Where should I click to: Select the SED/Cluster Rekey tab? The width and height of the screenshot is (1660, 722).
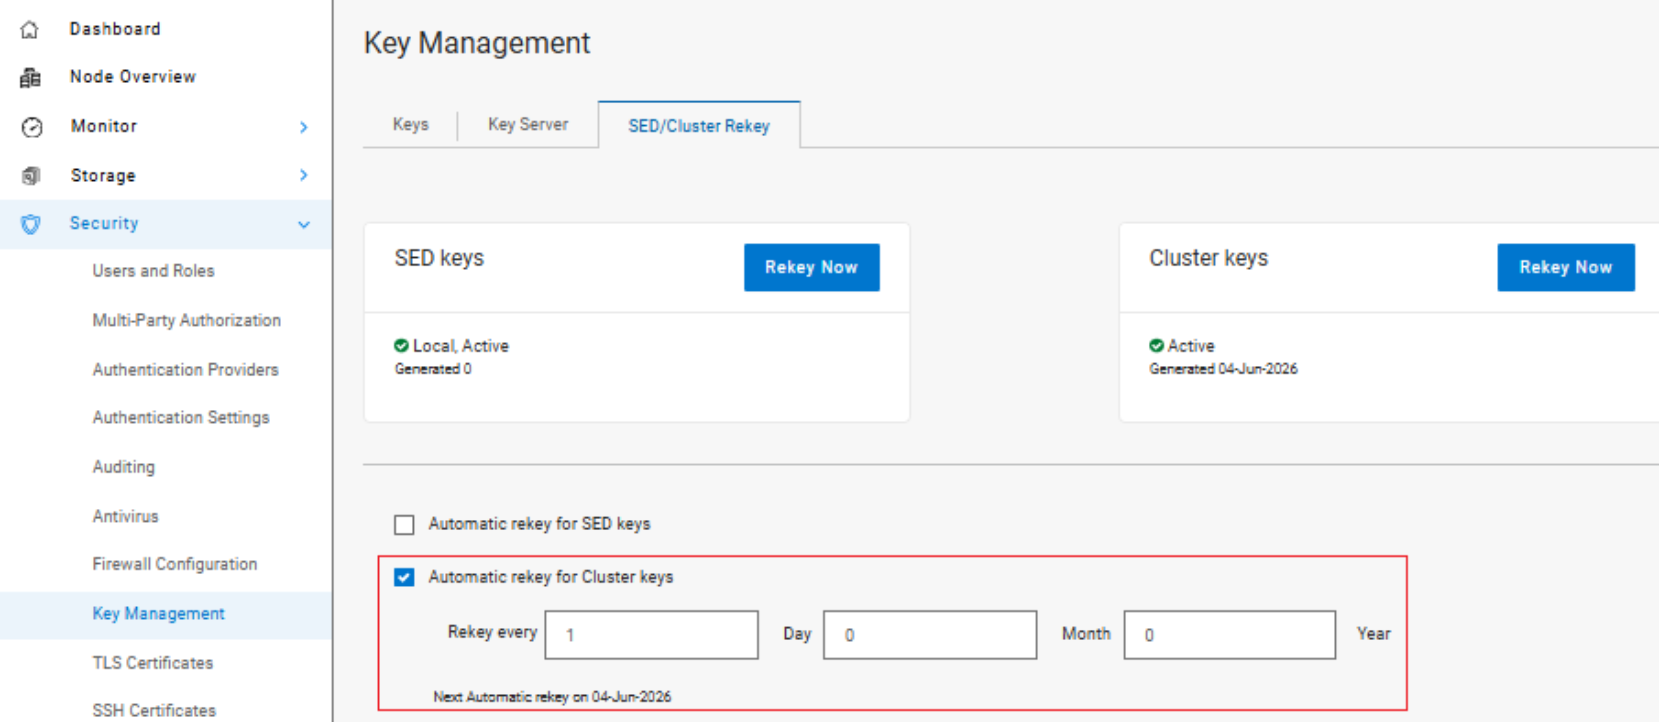[699, 126]
